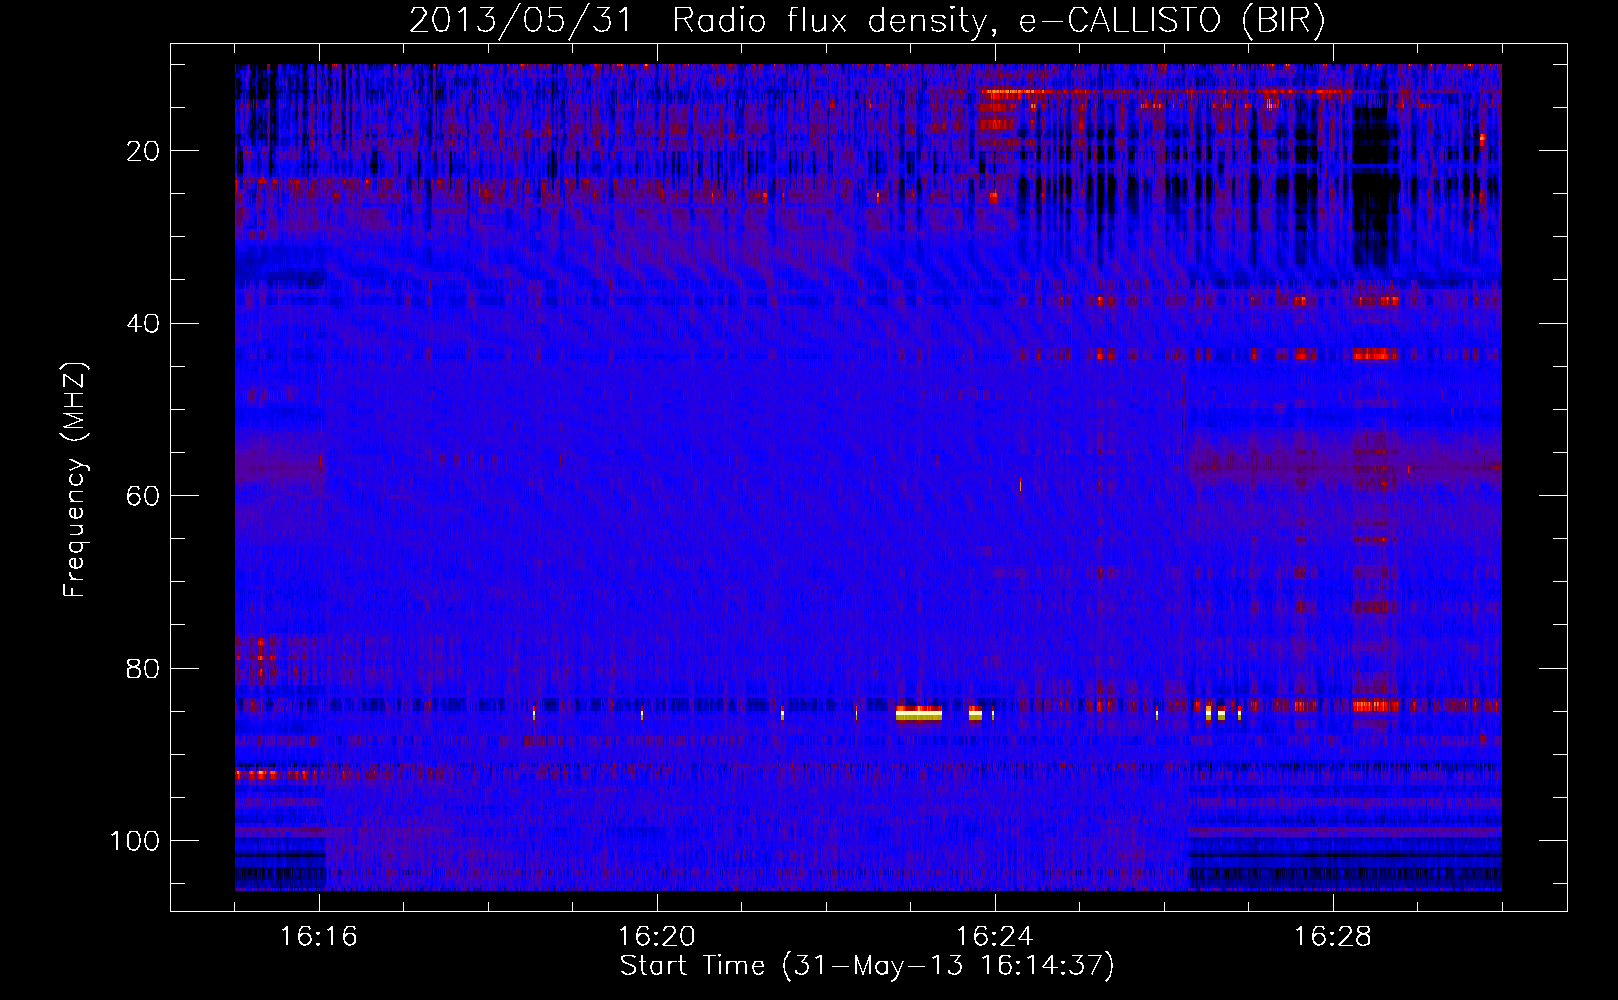
Task: Click the '40' frequency tick label
Action: point(143,324)
